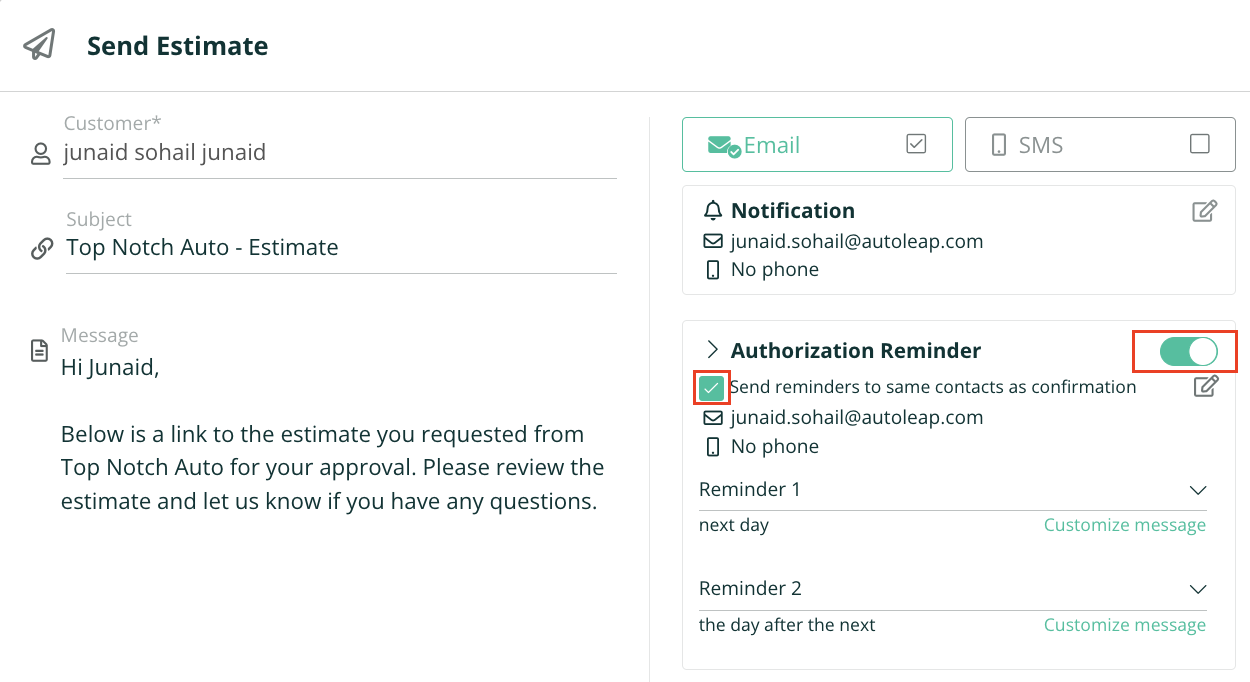Edit the Notification contacts with pencil icon

(1205, 211)
